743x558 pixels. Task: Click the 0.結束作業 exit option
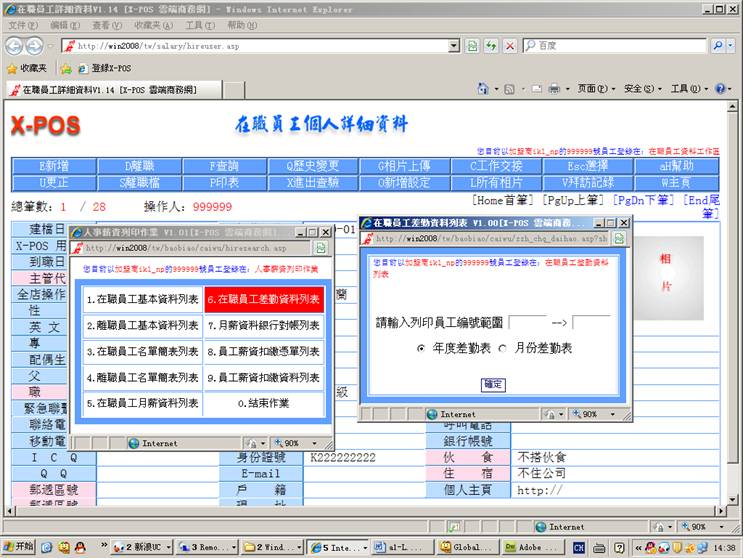click(264, 403)
